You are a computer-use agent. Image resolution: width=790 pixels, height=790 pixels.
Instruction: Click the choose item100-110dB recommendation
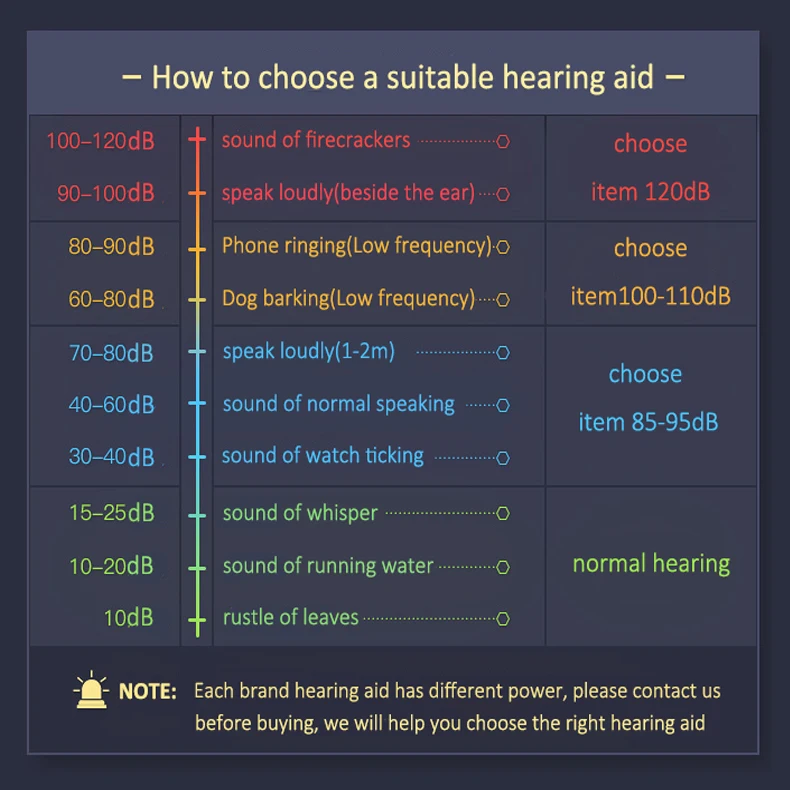click(650, 272)
